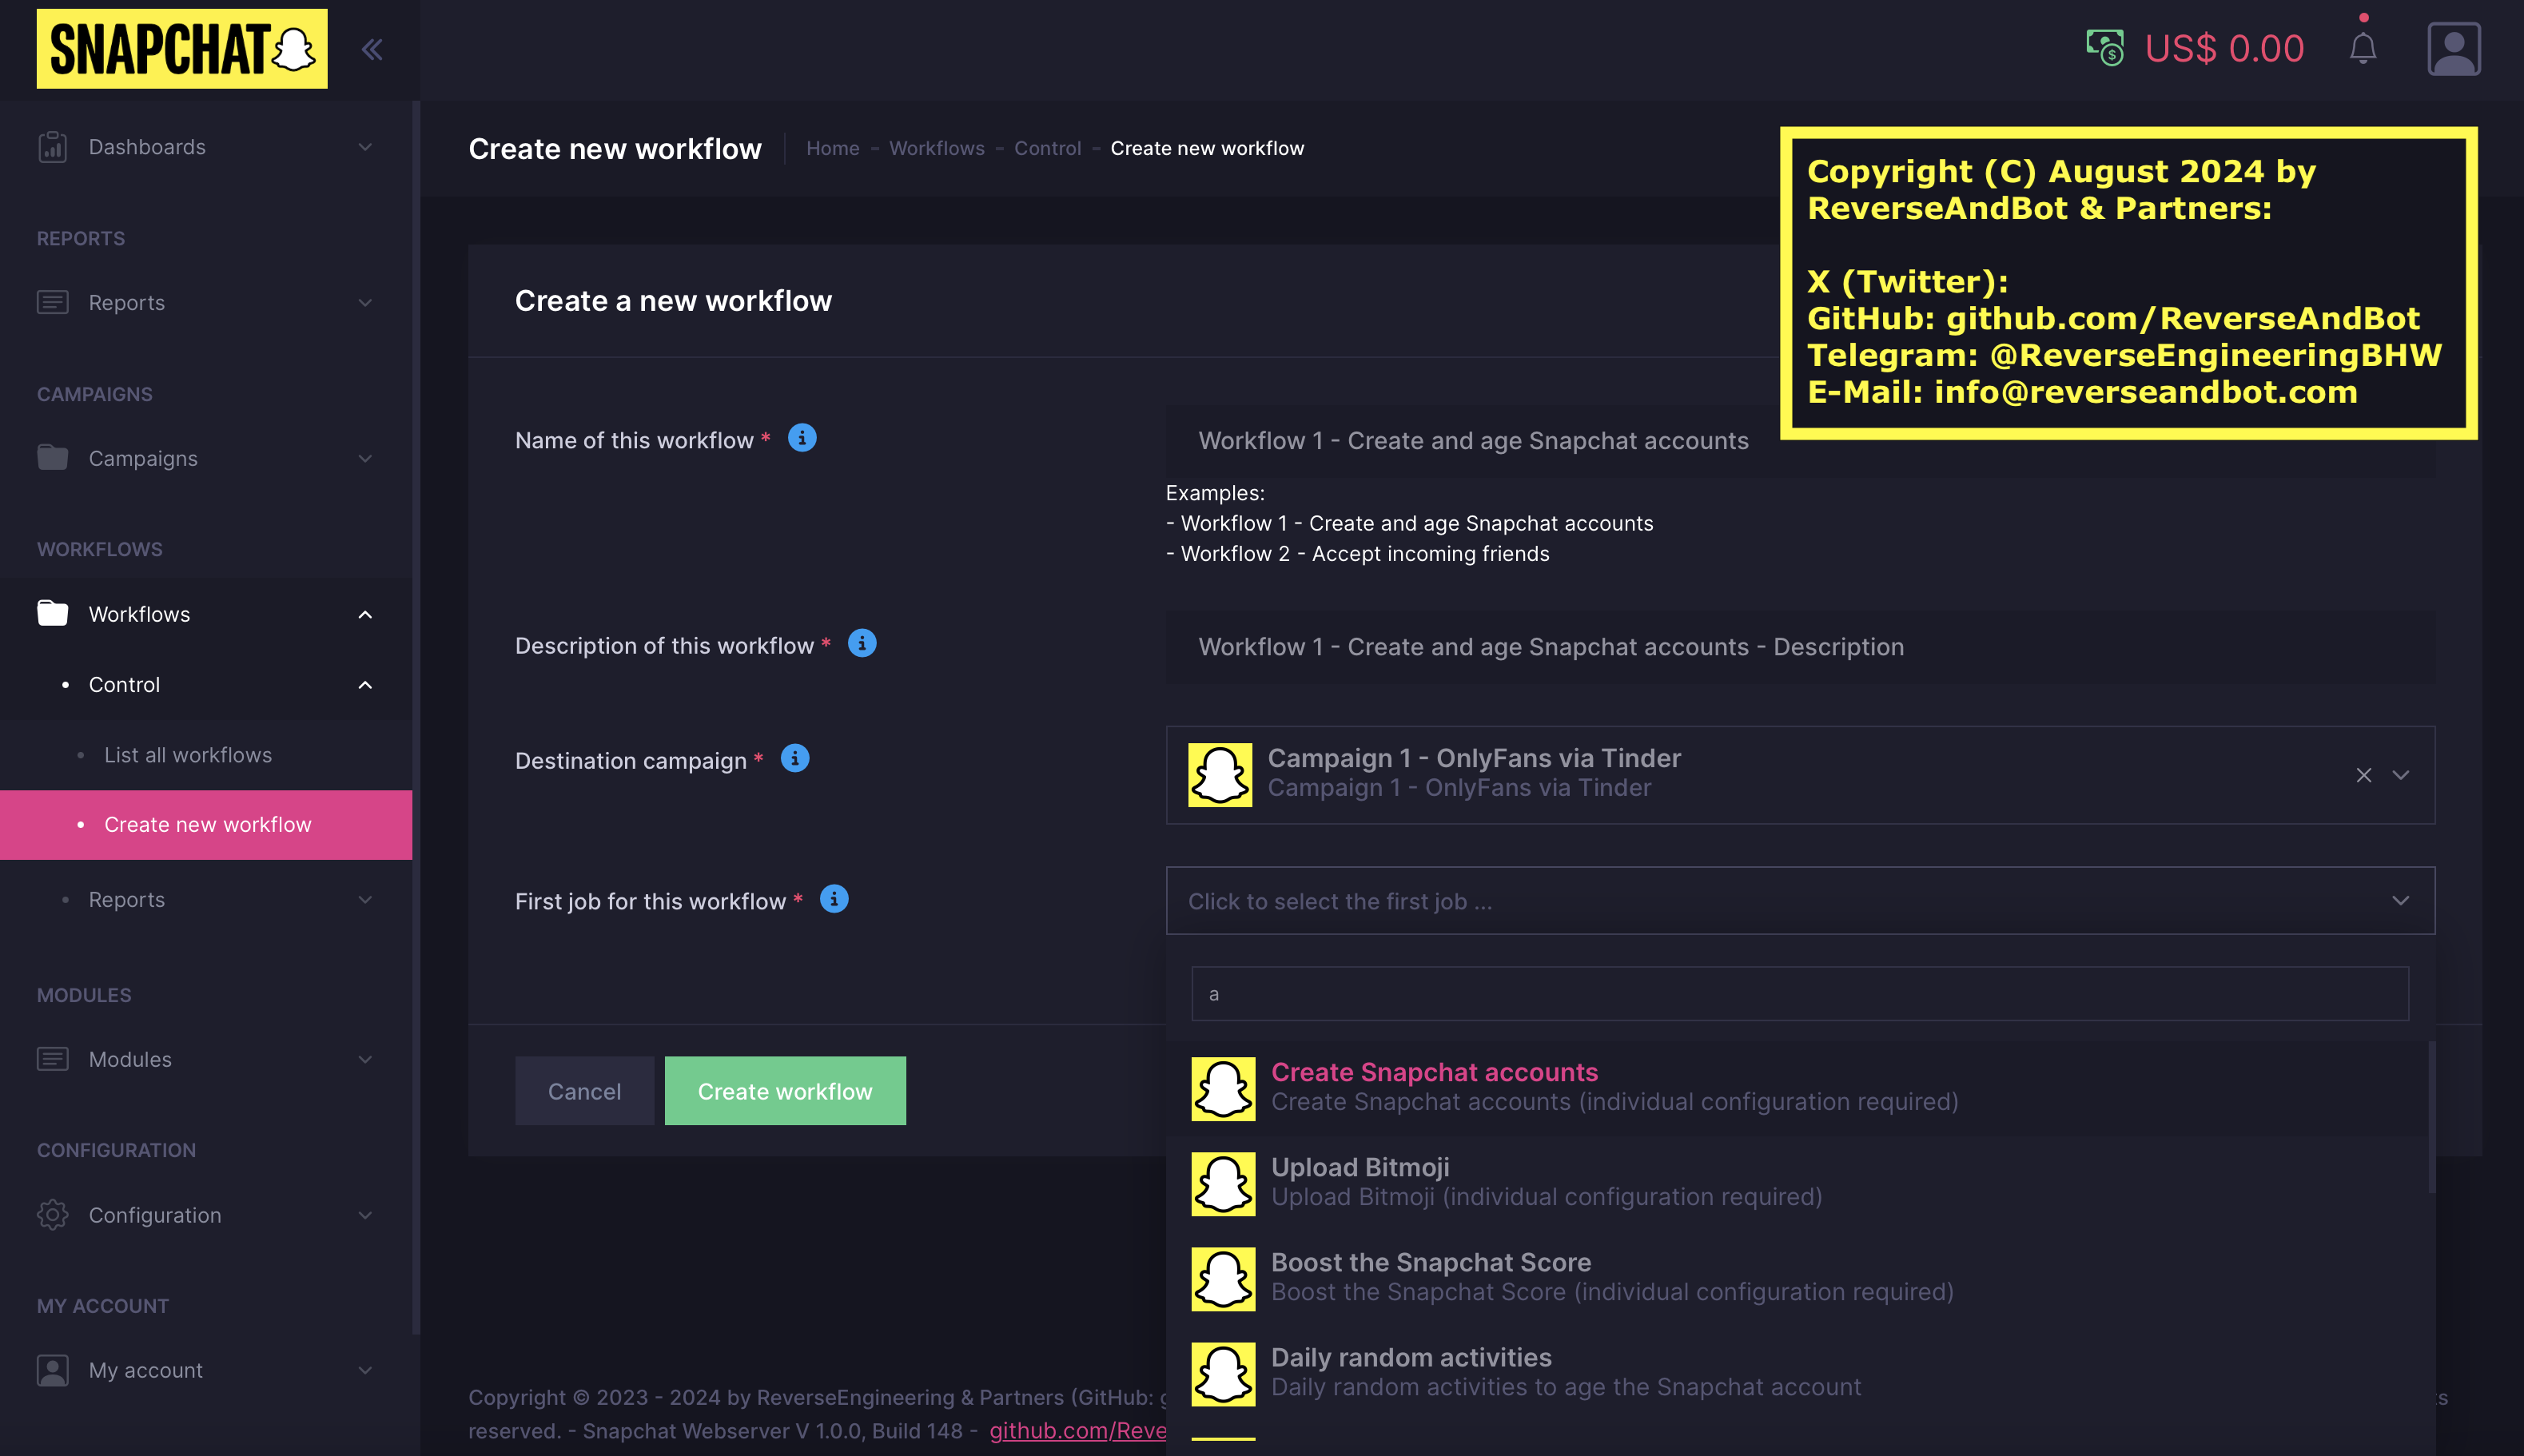
Task: Click the job search box containing 'a'
Action: tap(1800, 993)
